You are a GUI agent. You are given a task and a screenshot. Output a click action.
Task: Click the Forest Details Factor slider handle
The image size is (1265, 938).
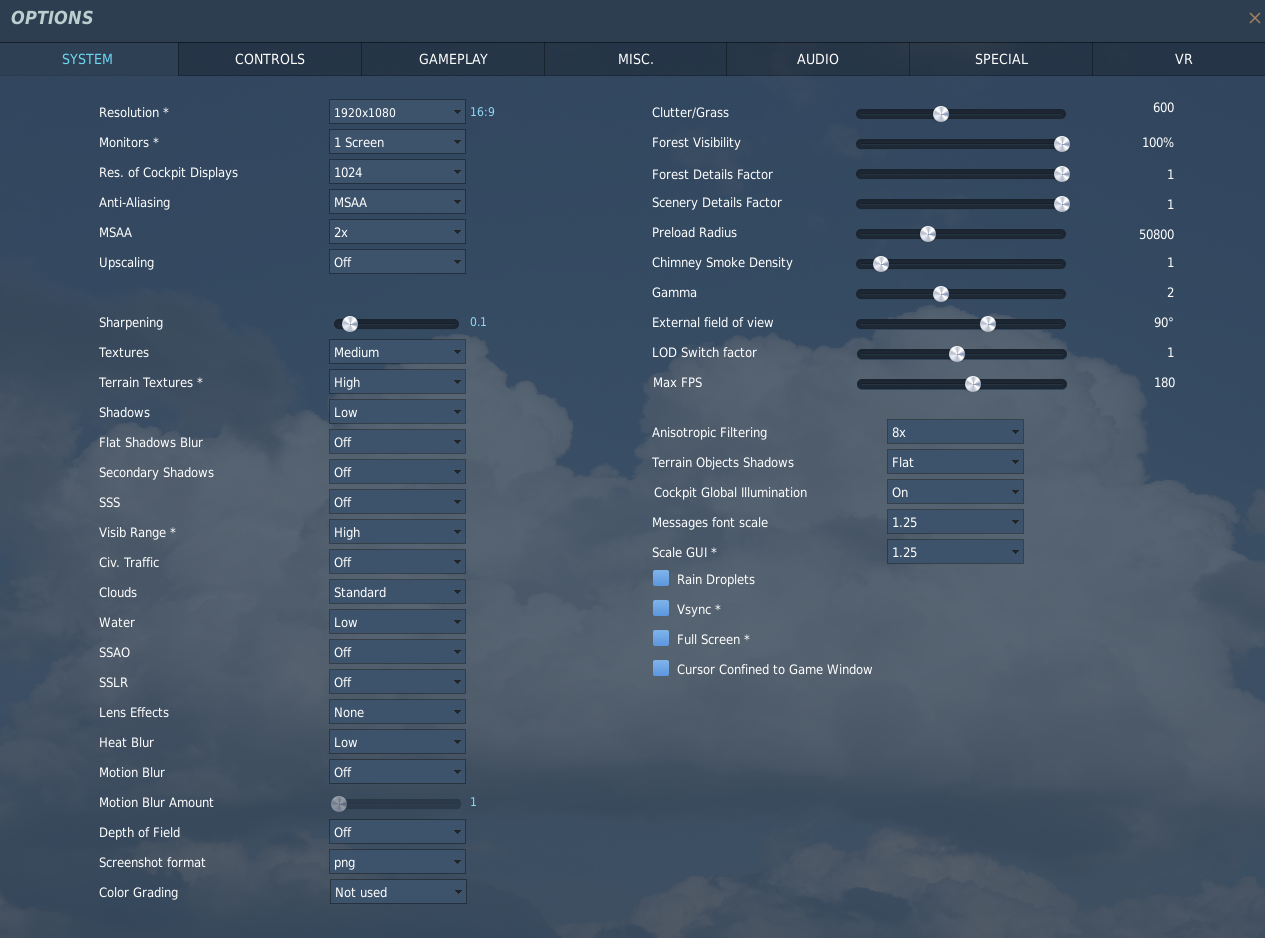(x=1062, y=174)
